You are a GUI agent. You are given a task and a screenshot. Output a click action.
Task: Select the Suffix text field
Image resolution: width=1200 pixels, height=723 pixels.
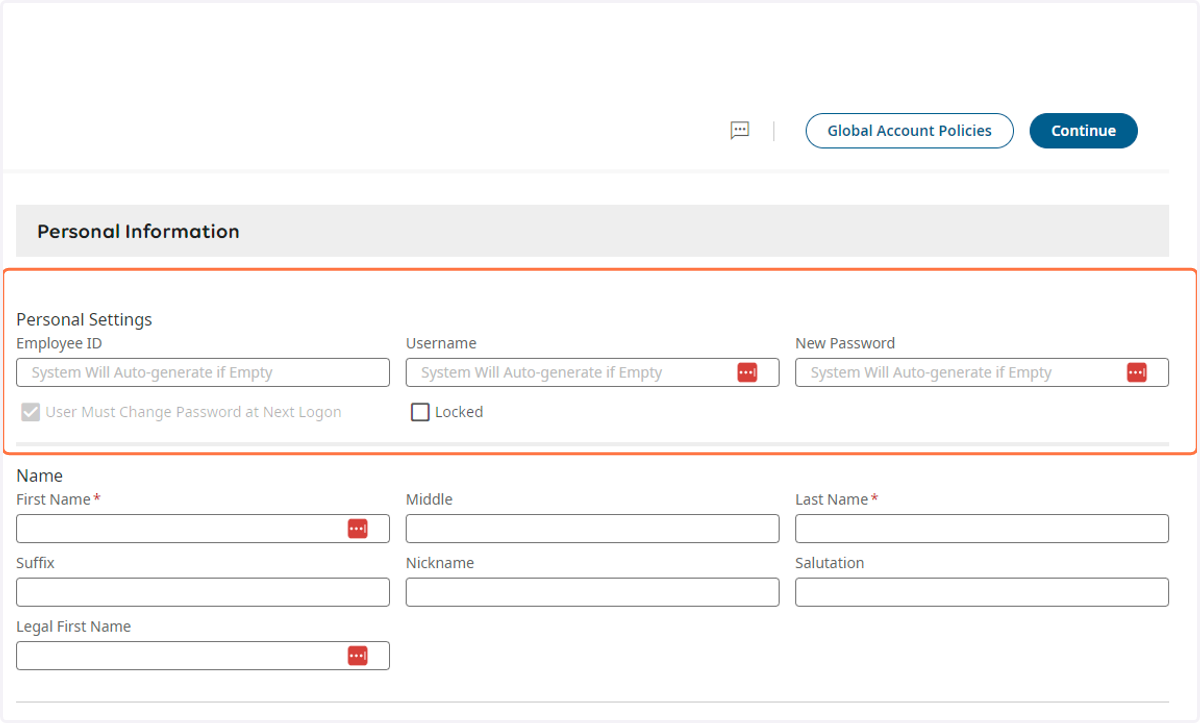pyautogui.click(x=203, y=592)
